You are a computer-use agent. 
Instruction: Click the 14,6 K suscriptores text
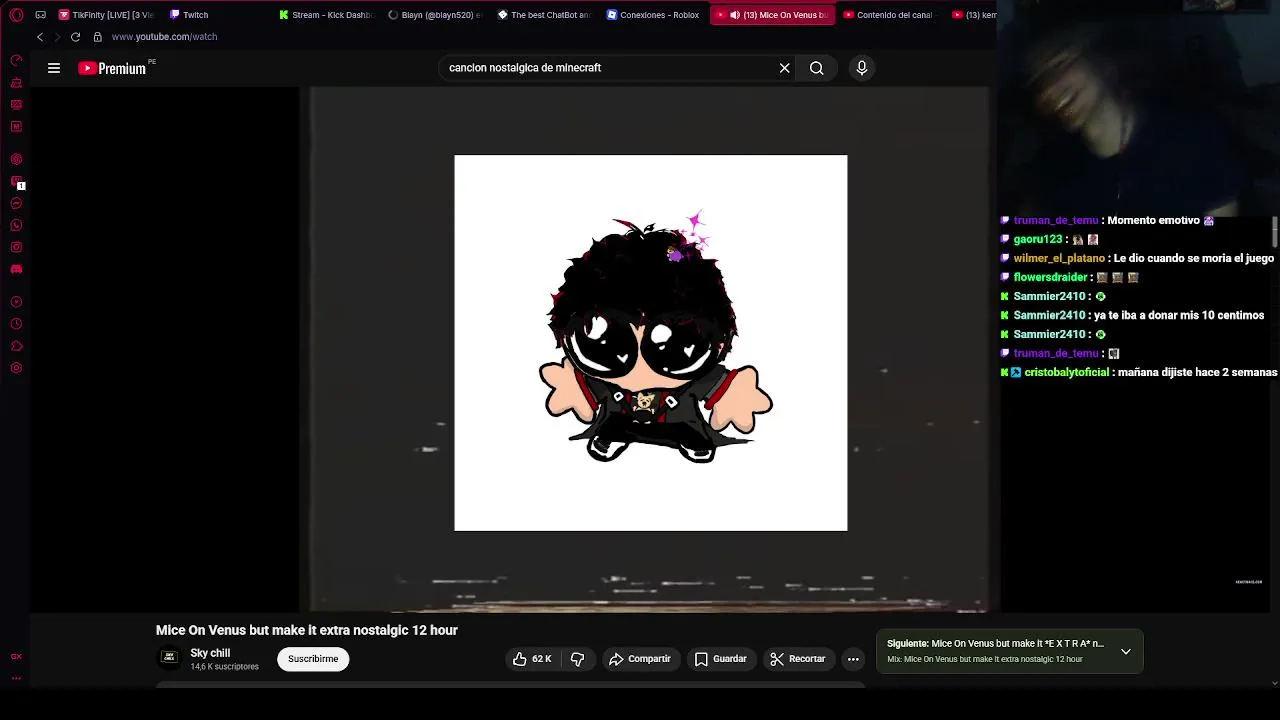(224, 667)
